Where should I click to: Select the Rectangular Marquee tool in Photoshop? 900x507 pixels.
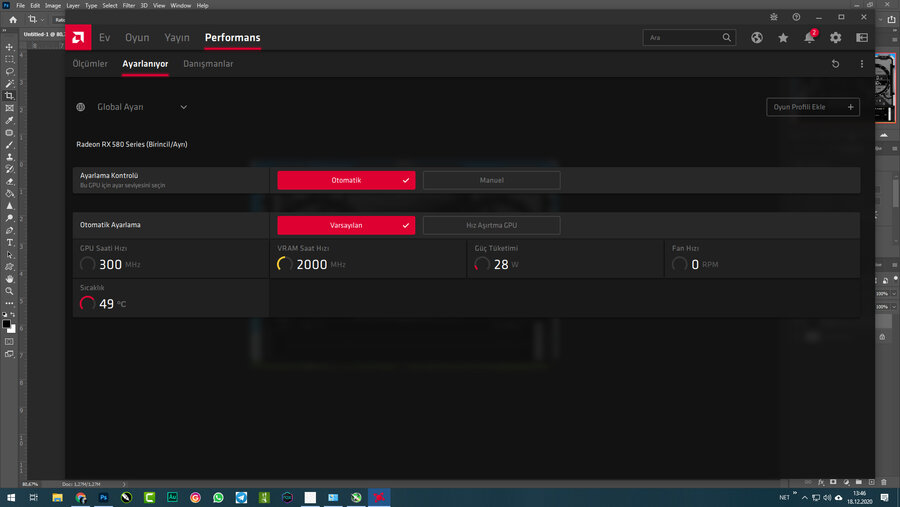[9, 59]
